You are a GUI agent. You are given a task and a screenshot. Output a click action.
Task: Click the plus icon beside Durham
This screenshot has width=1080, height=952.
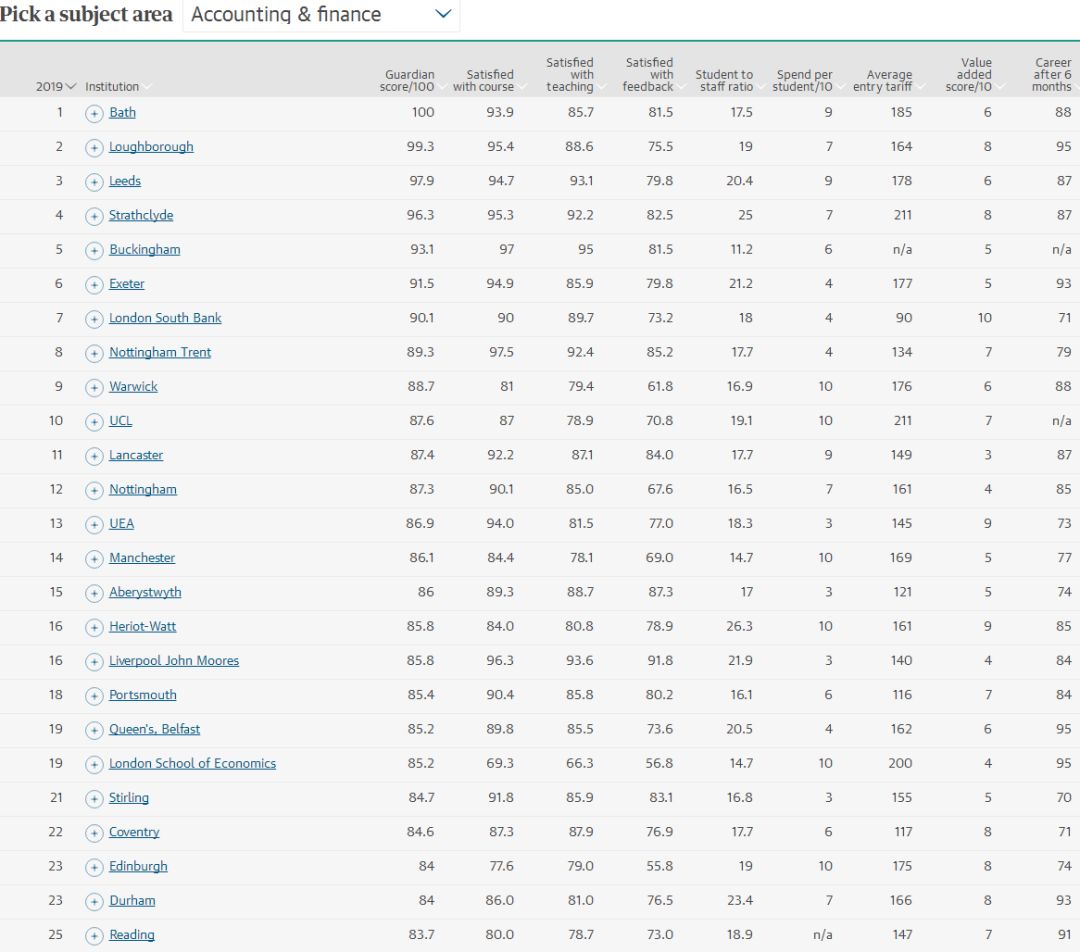pos(94,902)
